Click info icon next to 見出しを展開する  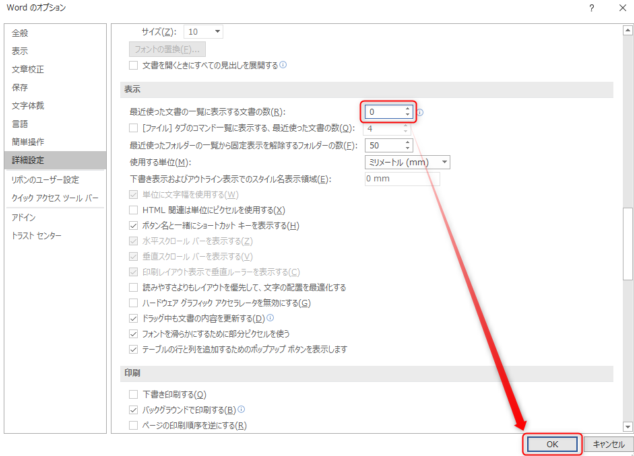tap(283, 65)
